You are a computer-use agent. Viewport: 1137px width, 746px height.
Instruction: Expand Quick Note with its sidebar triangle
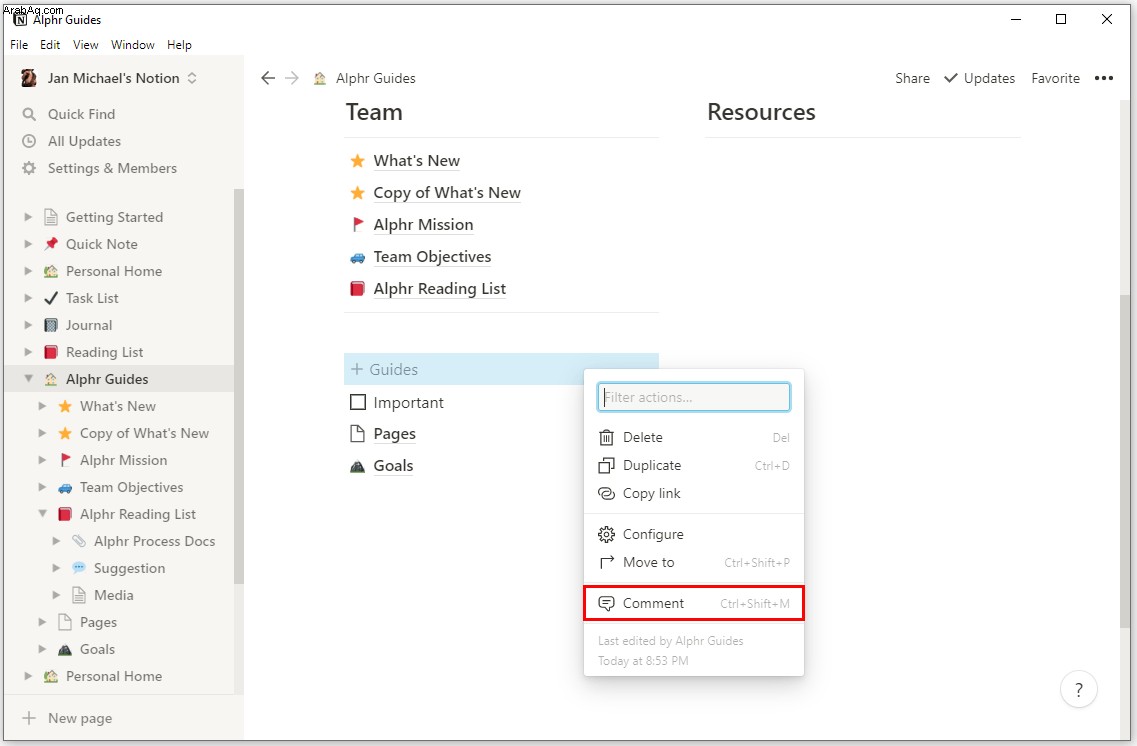click(x=28, y=244)
